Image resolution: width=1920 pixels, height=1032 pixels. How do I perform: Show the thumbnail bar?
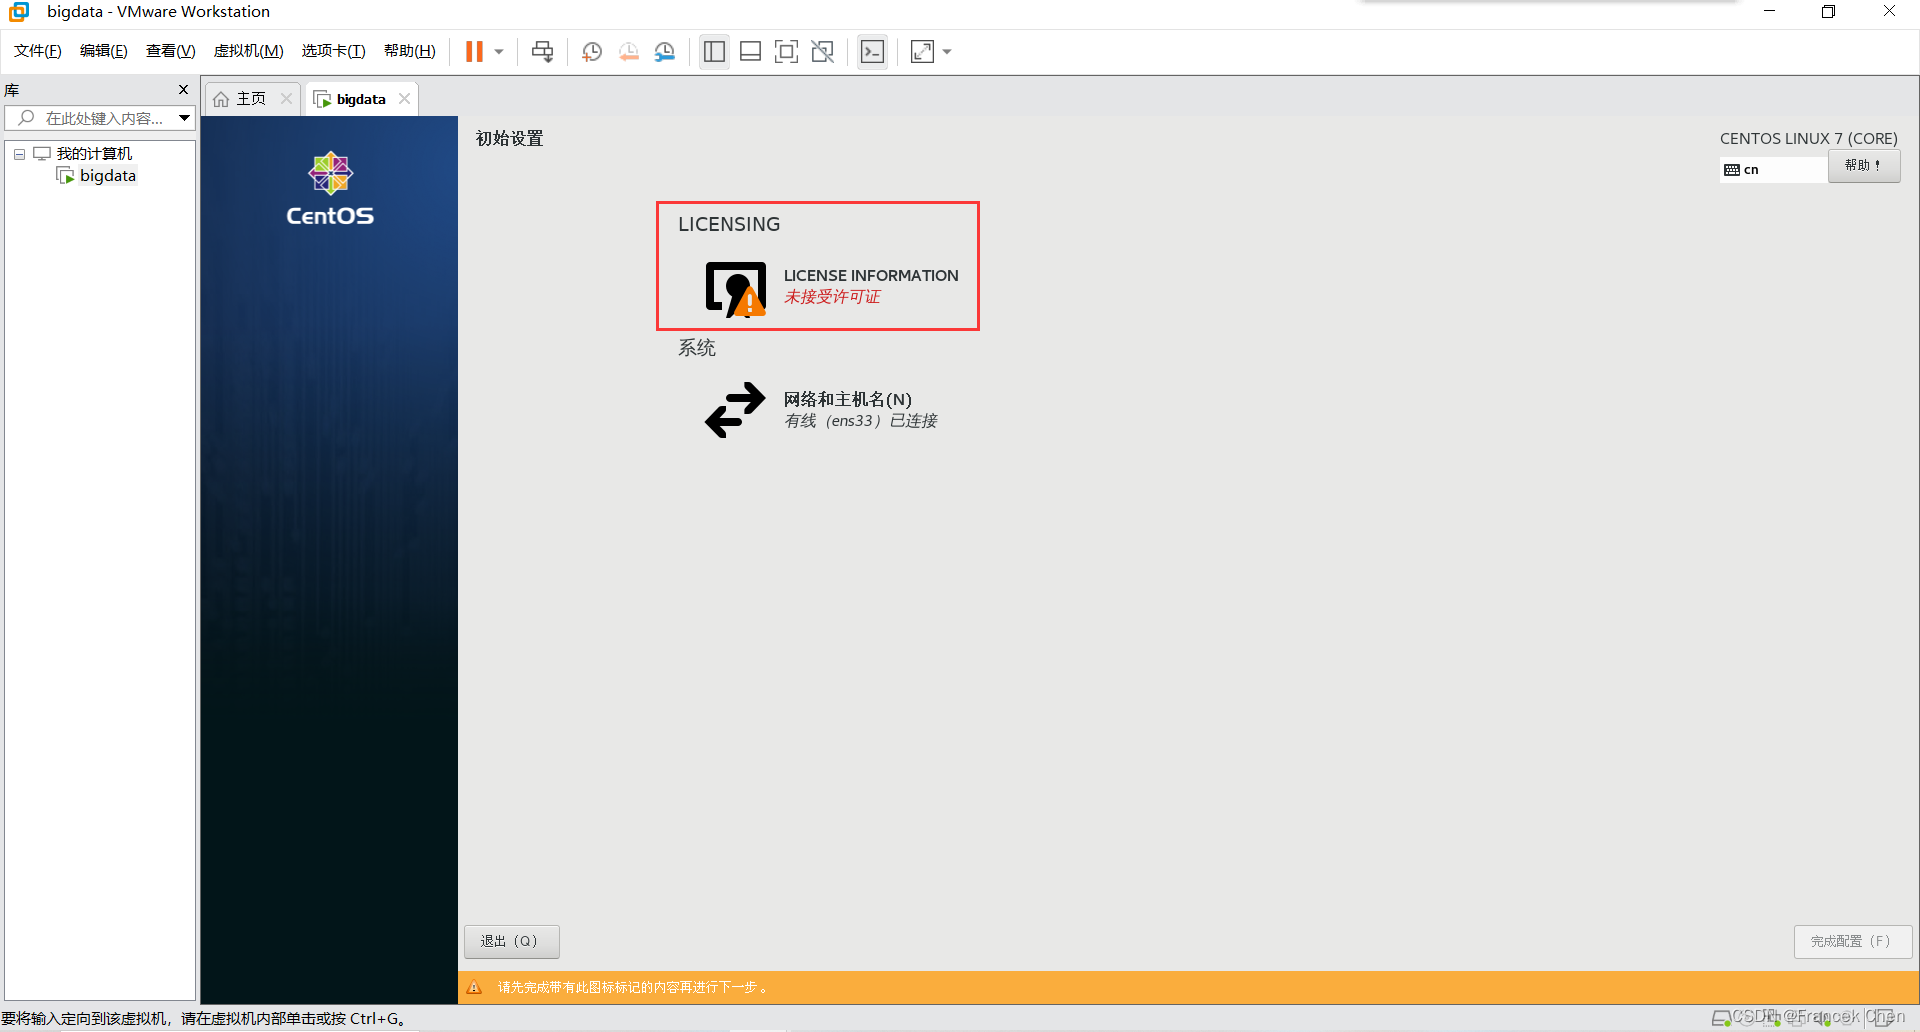(750, 51)
